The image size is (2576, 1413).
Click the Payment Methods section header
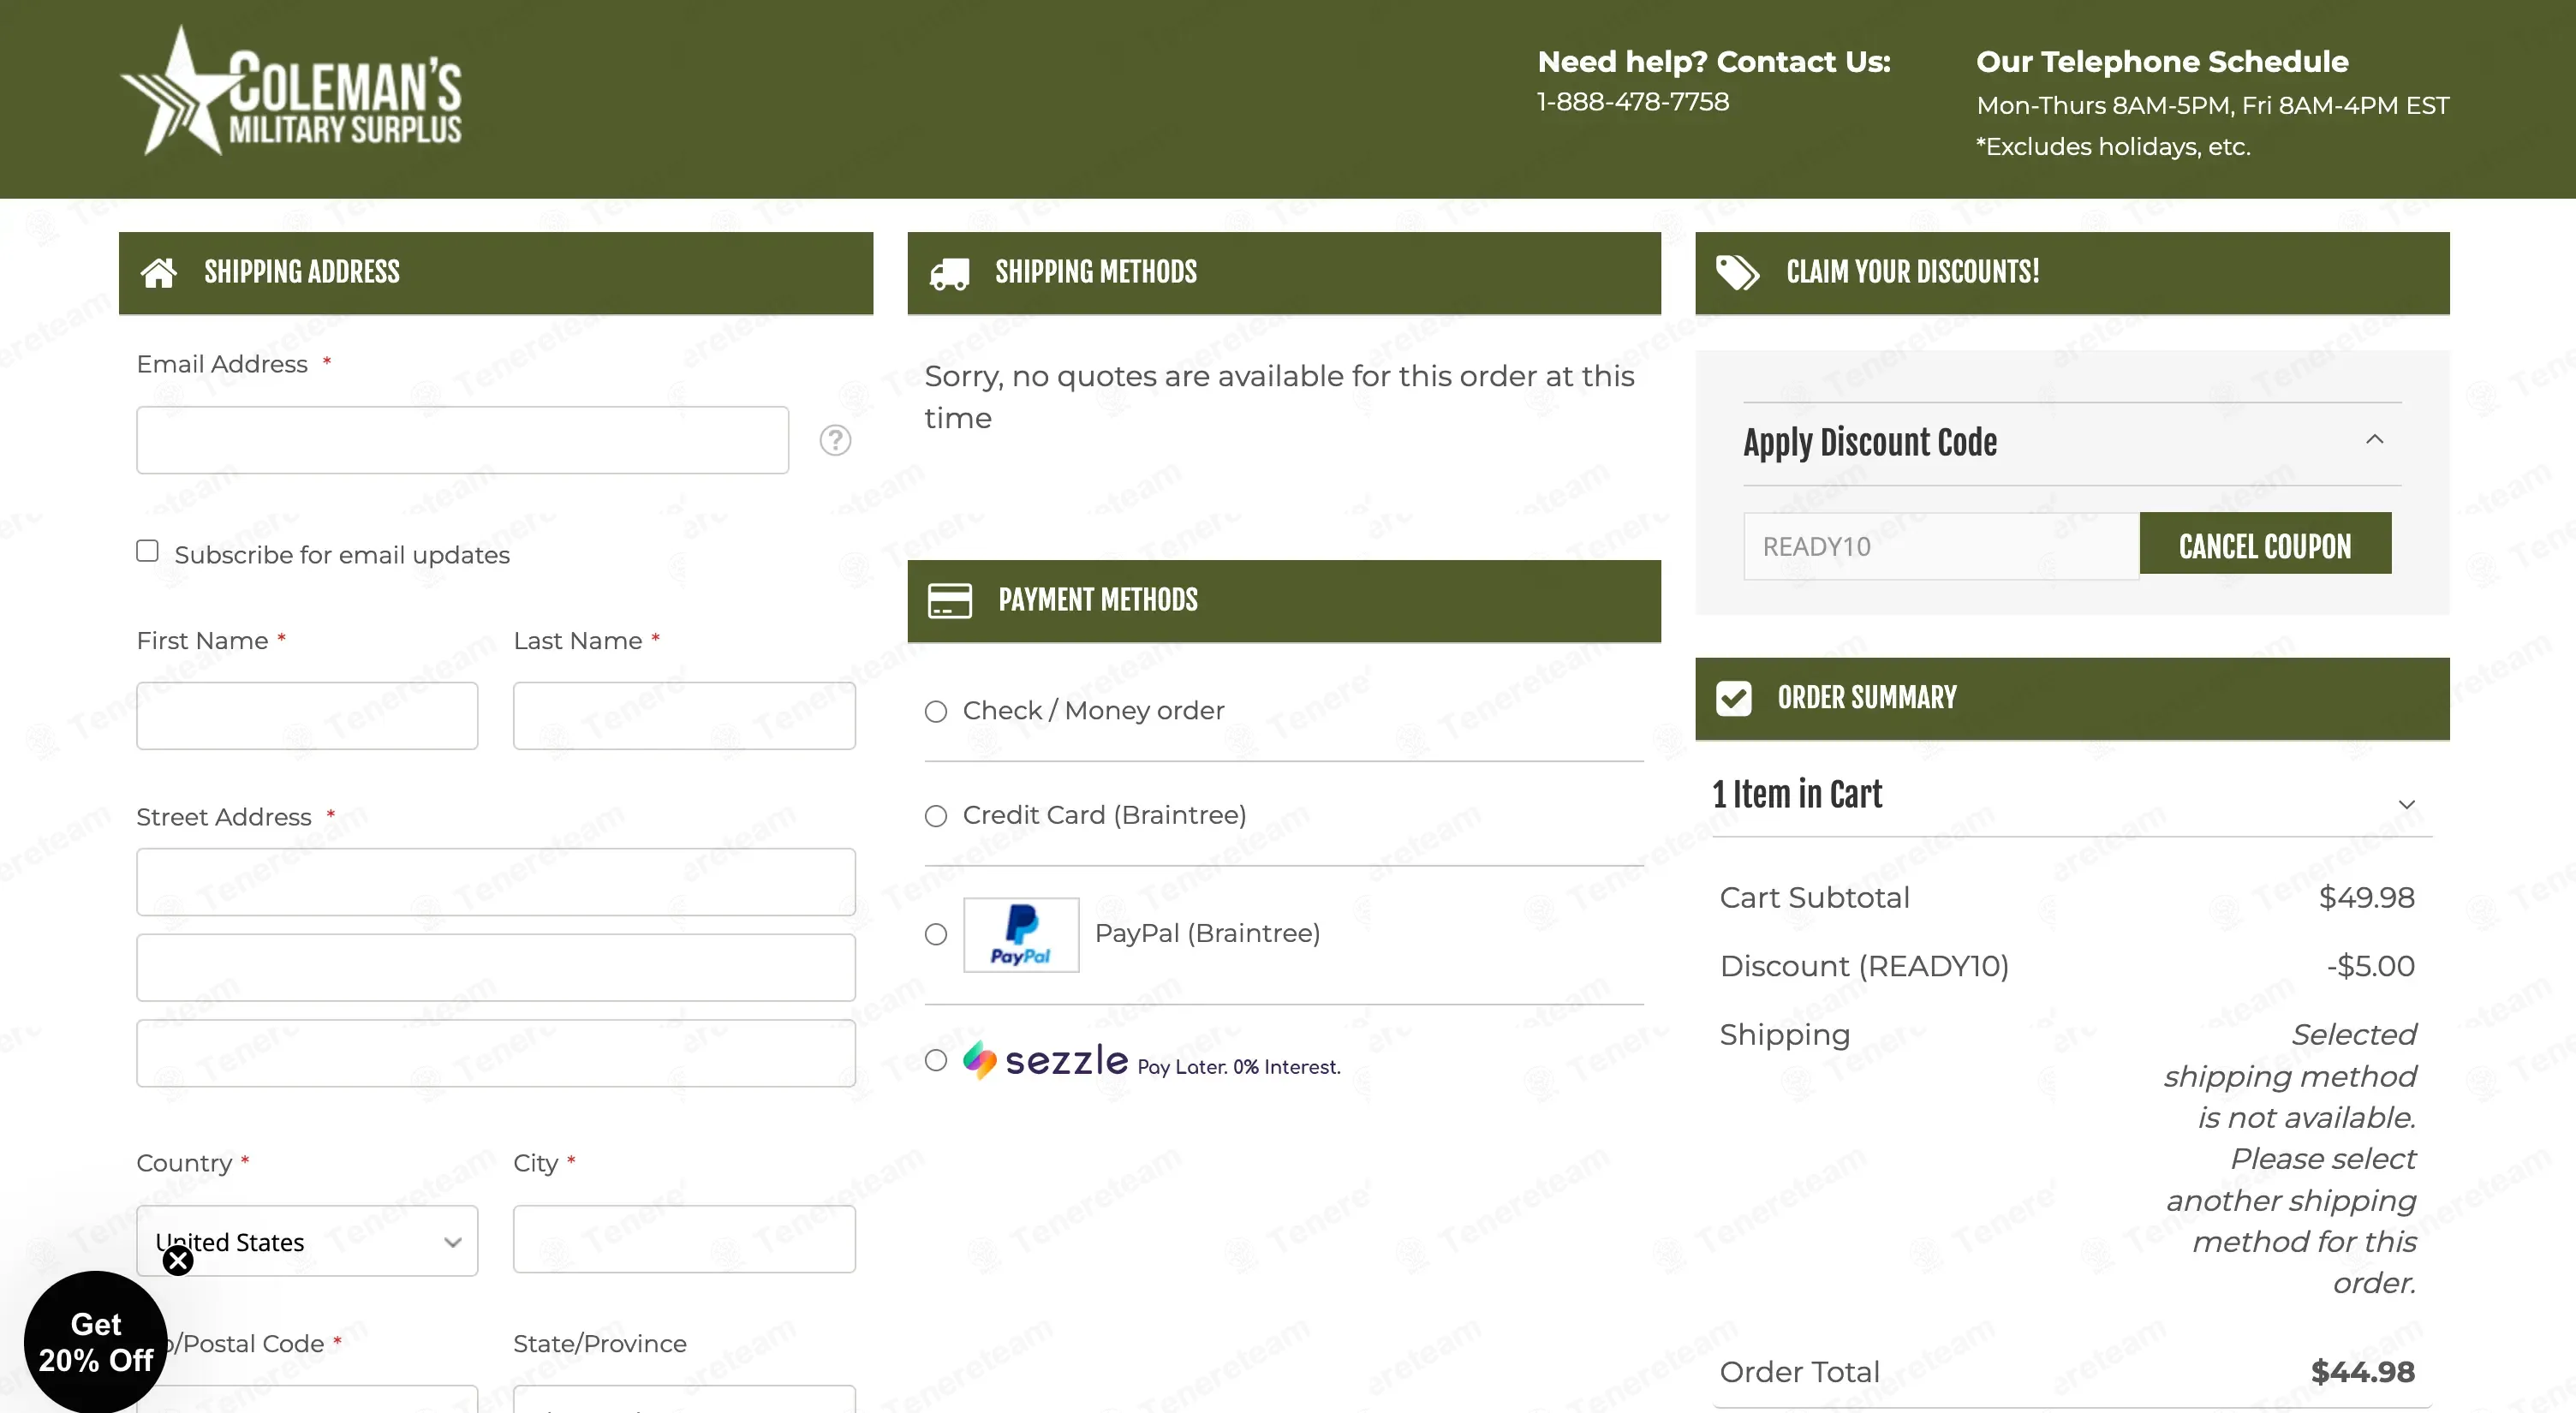tap(1284, 601)
